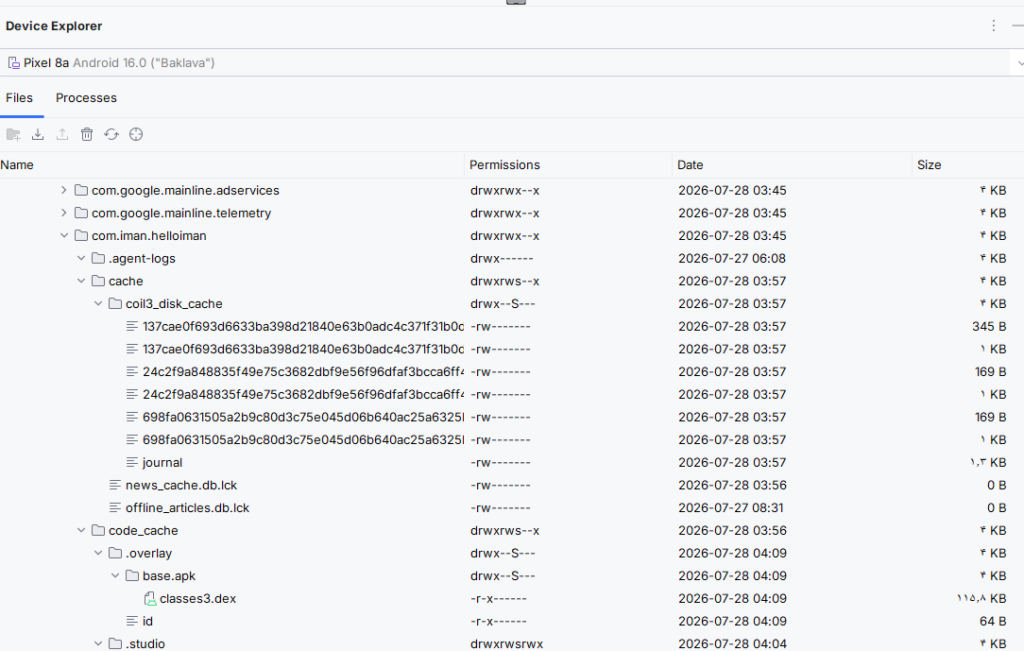
Task: Click the classes3.dex file icon
Action: (x=150, y=599)
